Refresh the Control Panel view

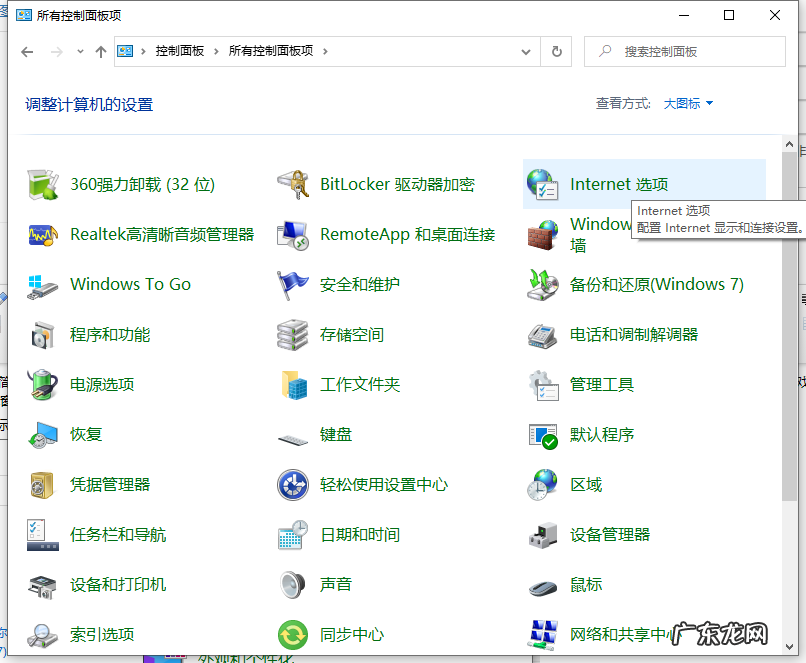click(x=557, y=51)
